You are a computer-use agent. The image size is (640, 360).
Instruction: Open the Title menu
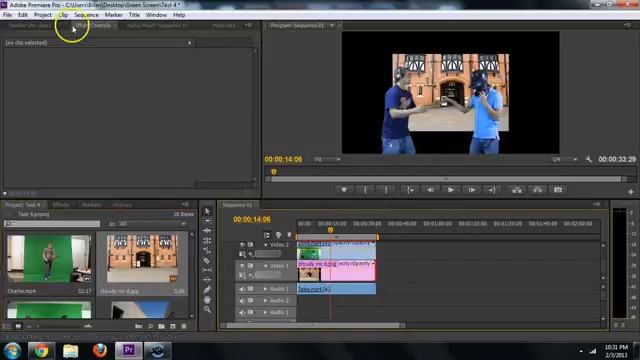[x=134, y=15]
